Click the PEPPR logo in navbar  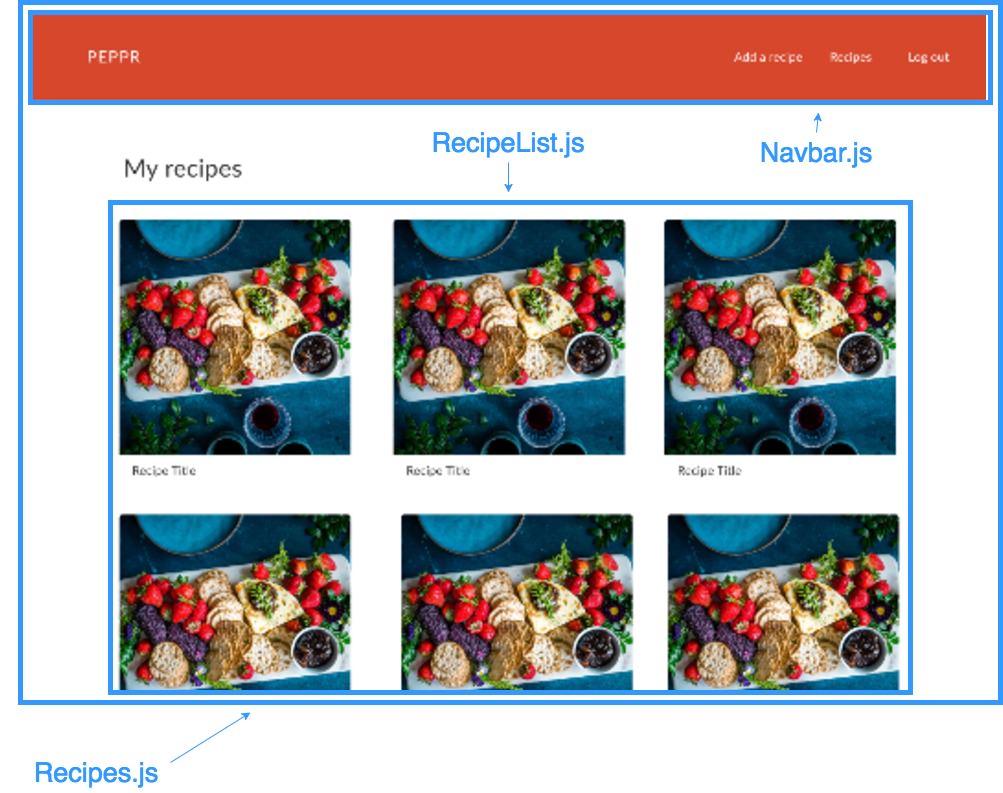[113, 57]
